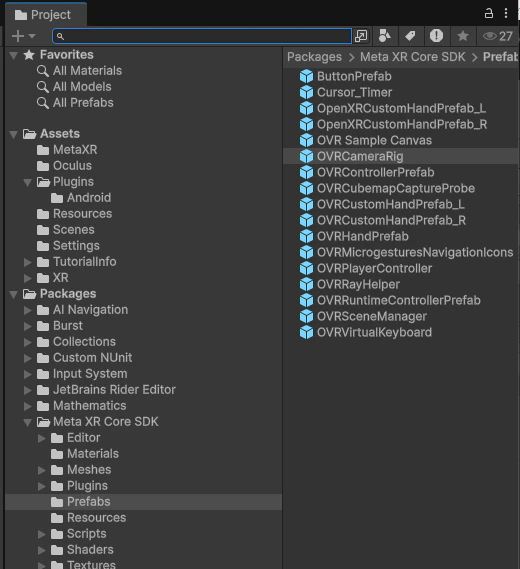Select Resources folder under Meta XR Core SDK
This screenshot has height=569, width=520.
click(x=88, y=517)
